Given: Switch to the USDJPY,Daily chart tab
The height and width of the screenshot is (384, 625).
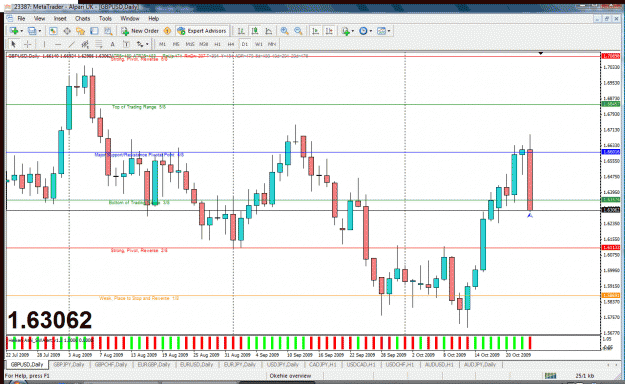Looking at the screenshot, I should click(283, 364).
